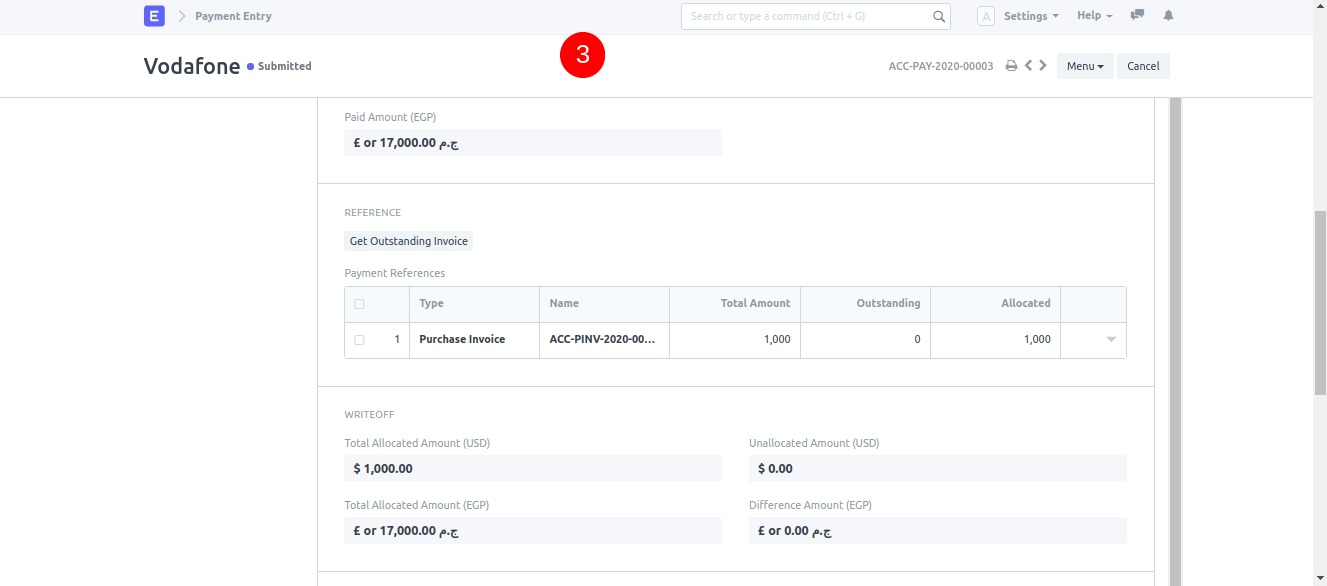
Task: Open Payment Entry breadcrumb link
Action: click(x=233, y=16)
